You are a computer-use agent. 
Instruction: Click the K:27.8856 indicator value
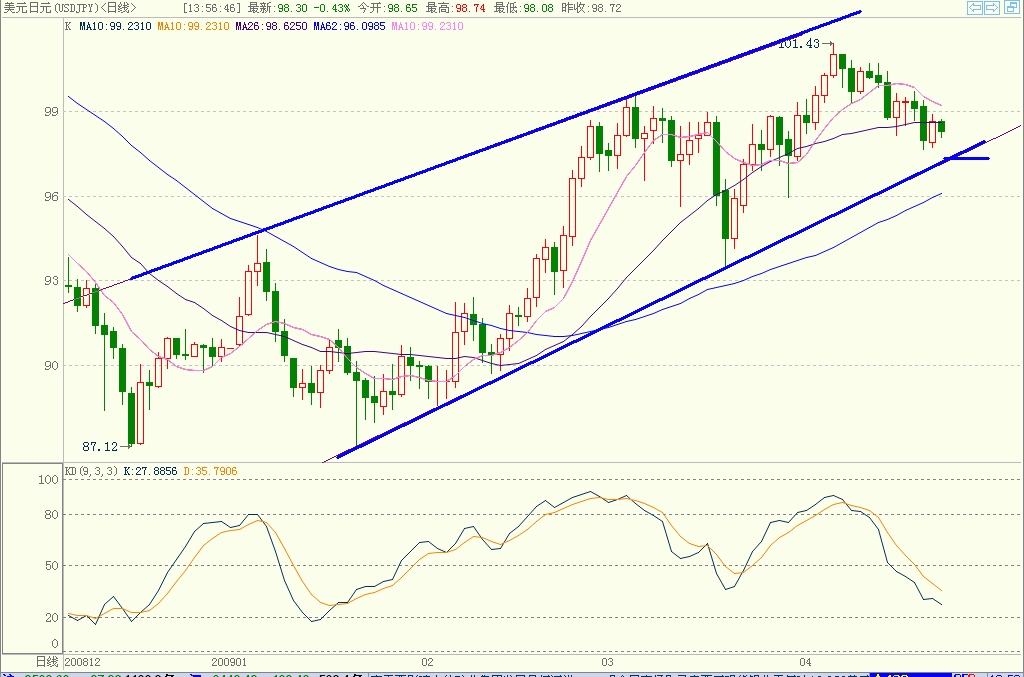150,471
